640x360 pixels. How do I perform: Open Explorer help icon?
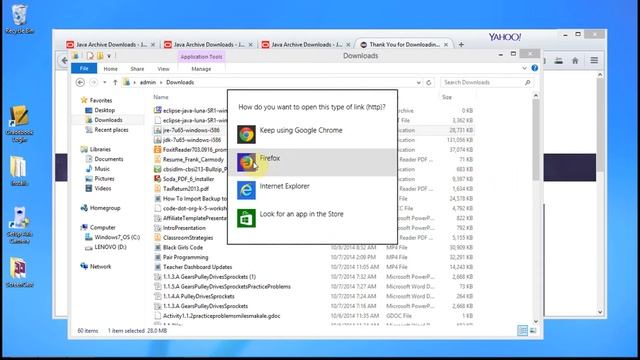[535, 68]
